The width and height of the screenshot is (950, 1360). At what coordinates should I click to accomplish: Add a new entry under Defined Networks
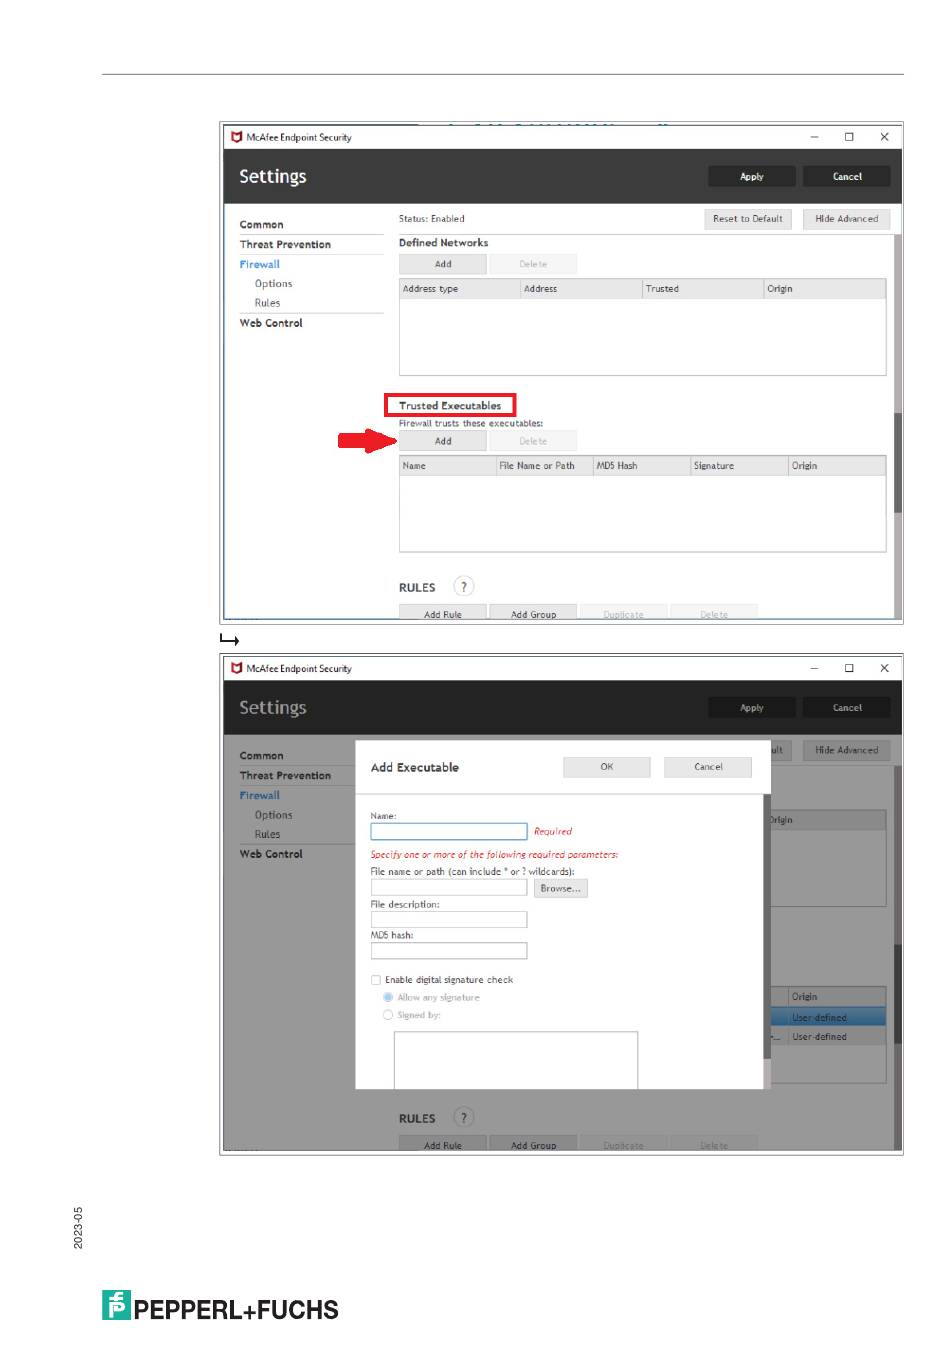443,264
